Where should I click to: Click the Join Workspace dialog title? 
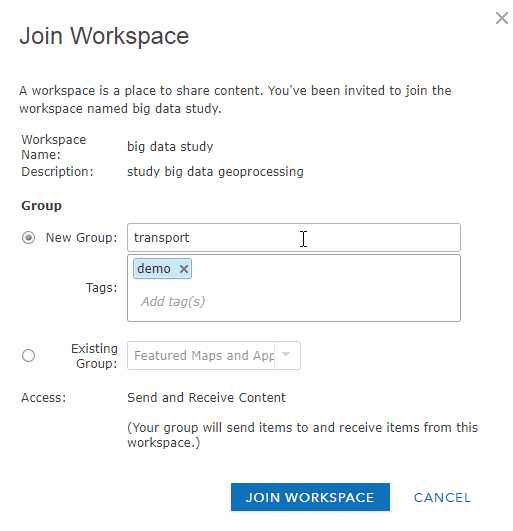point(104,36)
